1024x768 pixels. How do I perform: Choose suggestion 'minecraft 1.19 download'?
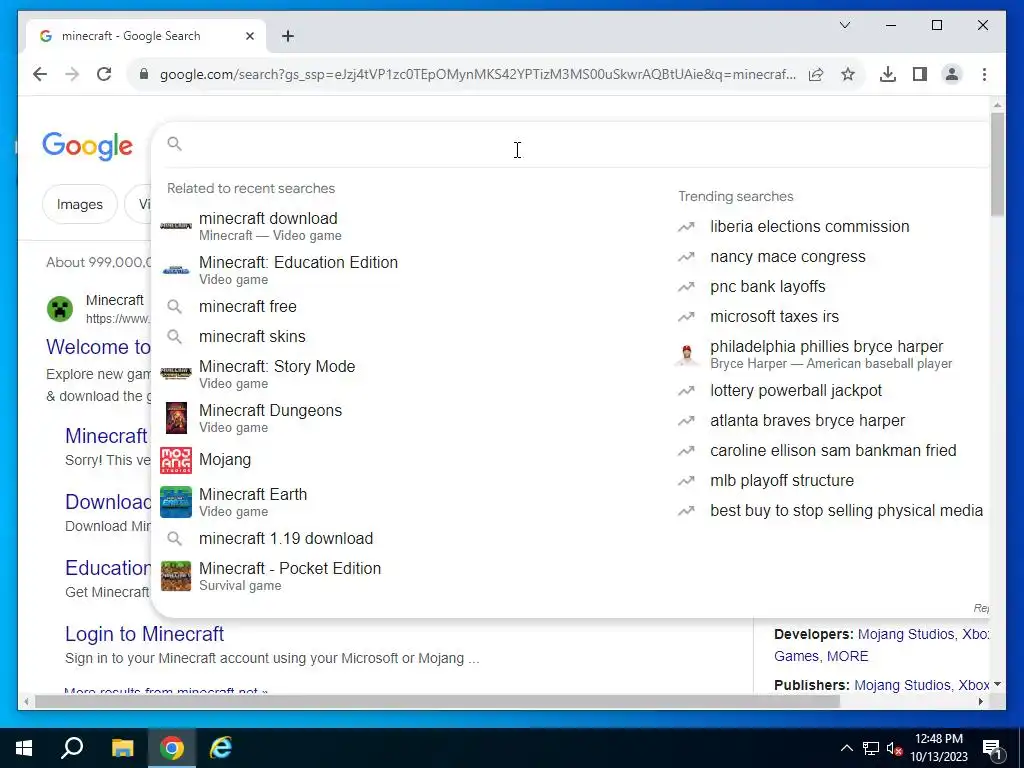[411, 538]
